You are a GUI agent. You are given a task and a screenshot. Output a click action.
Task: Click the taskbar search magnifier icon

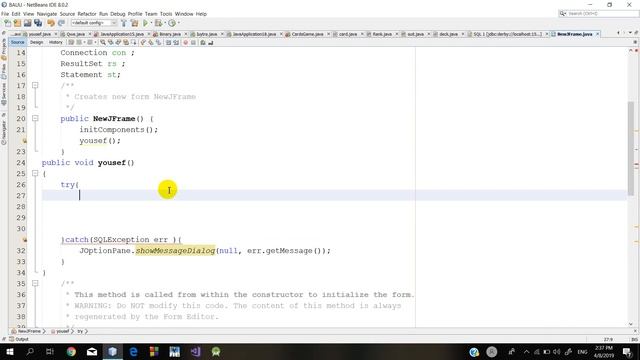pos(30,351)
